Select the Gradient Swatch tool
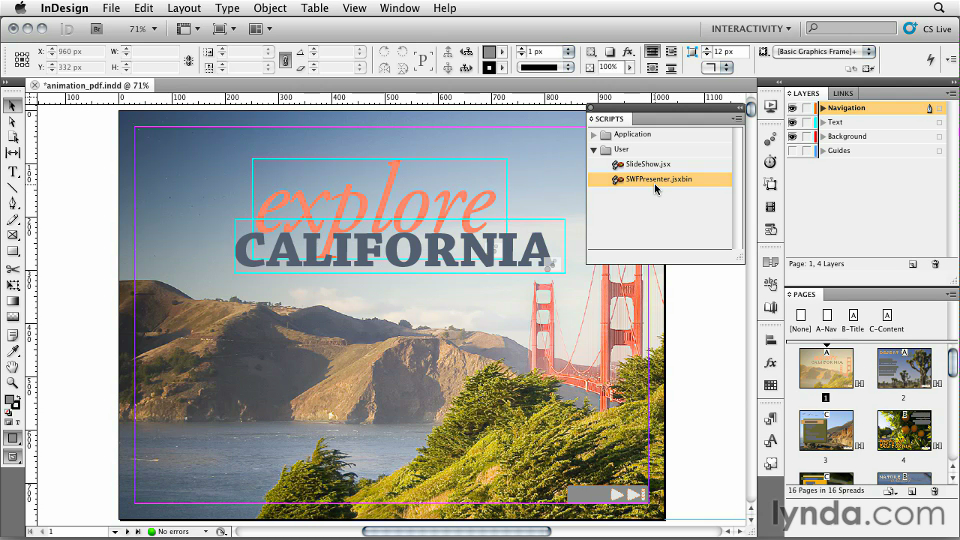The width and height of the screenshot is (960, 540). click(x=12, y=301)
